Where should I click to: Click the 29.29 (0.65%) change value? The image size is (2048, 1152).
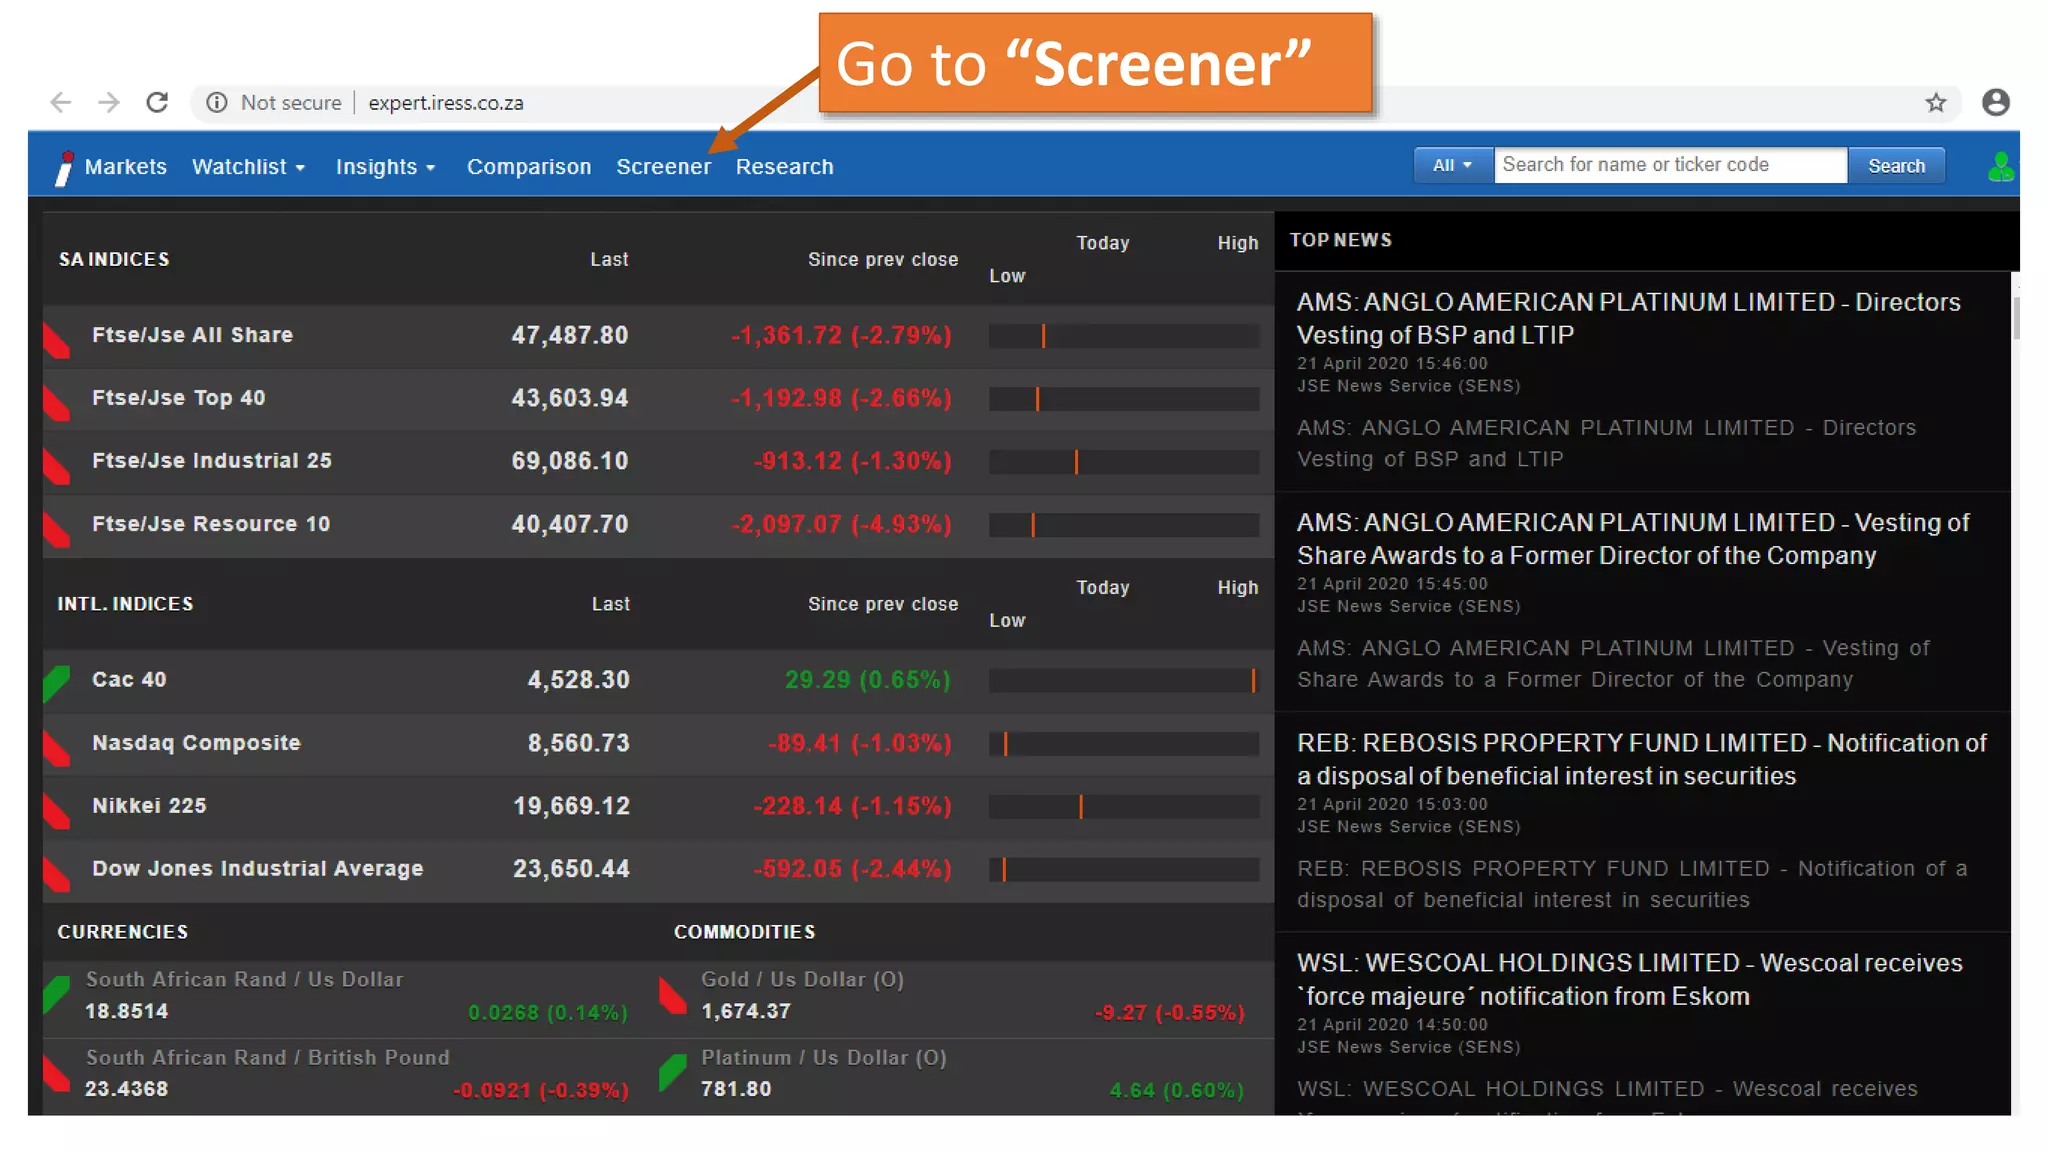pyautogui.click(x=868, y=680)
